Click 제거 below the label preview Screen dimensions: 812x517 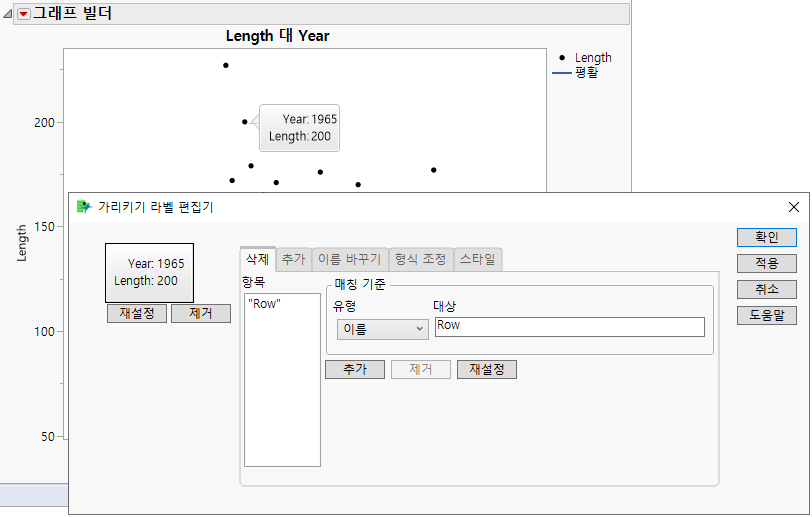coord(201,313)
